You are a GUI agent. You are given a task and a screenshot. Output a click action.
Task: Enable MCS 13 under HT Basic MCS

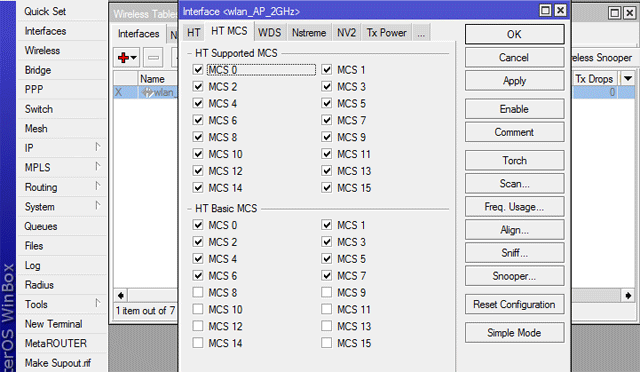tap(327, 326)
